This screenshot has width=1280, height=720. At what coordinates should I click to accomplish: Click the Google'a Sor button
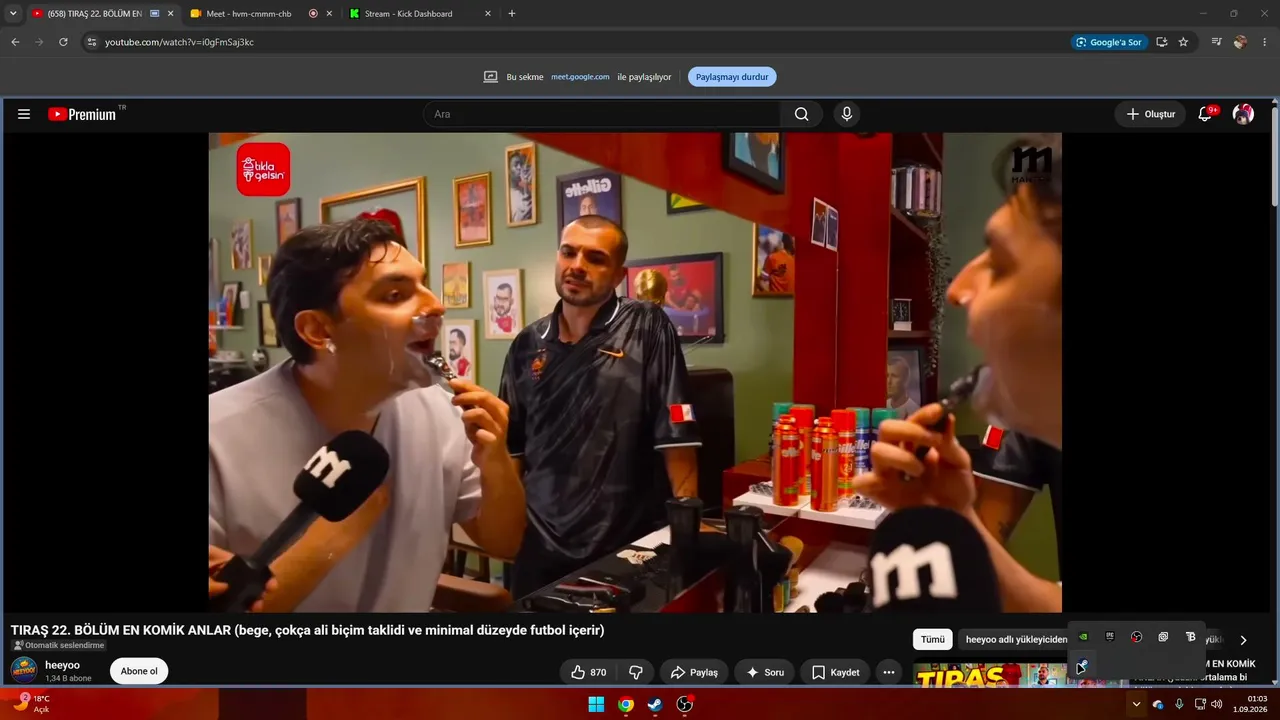(1108, 42)
